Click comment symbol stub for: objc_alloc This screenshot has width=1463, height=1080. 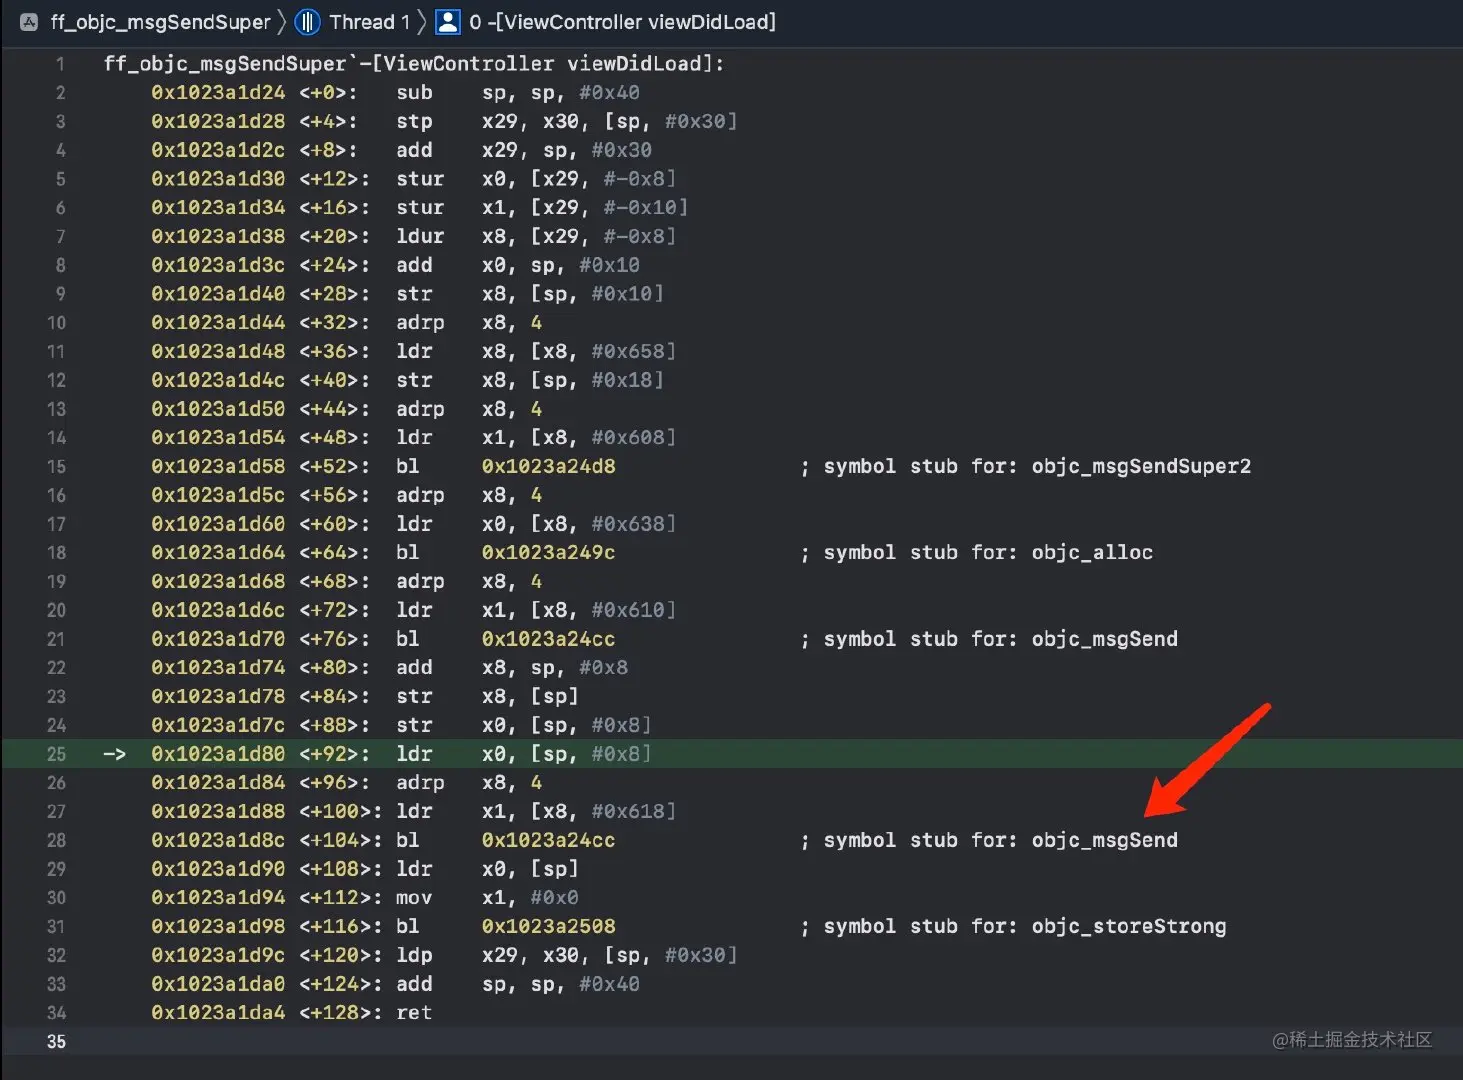[x=988, y=553]
